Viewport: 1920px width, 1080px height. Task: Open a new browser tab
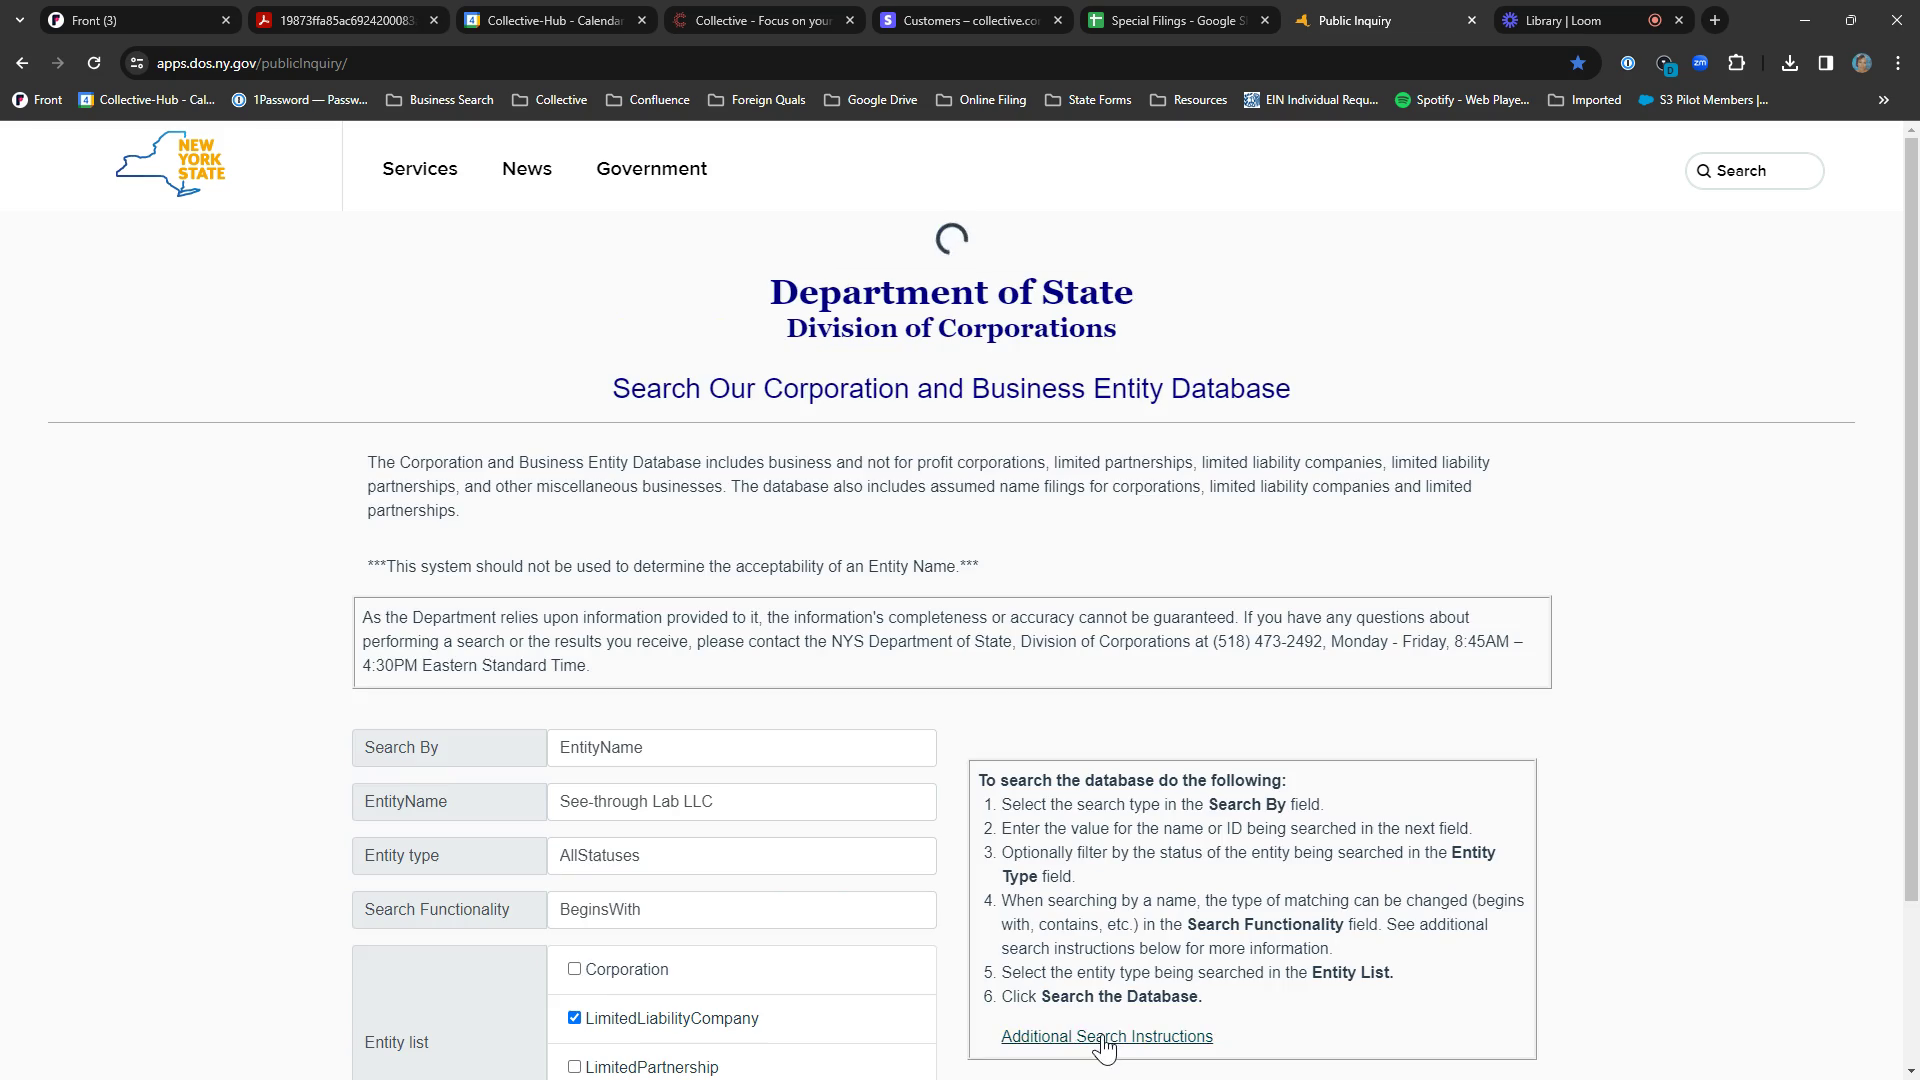[1715, 20]
